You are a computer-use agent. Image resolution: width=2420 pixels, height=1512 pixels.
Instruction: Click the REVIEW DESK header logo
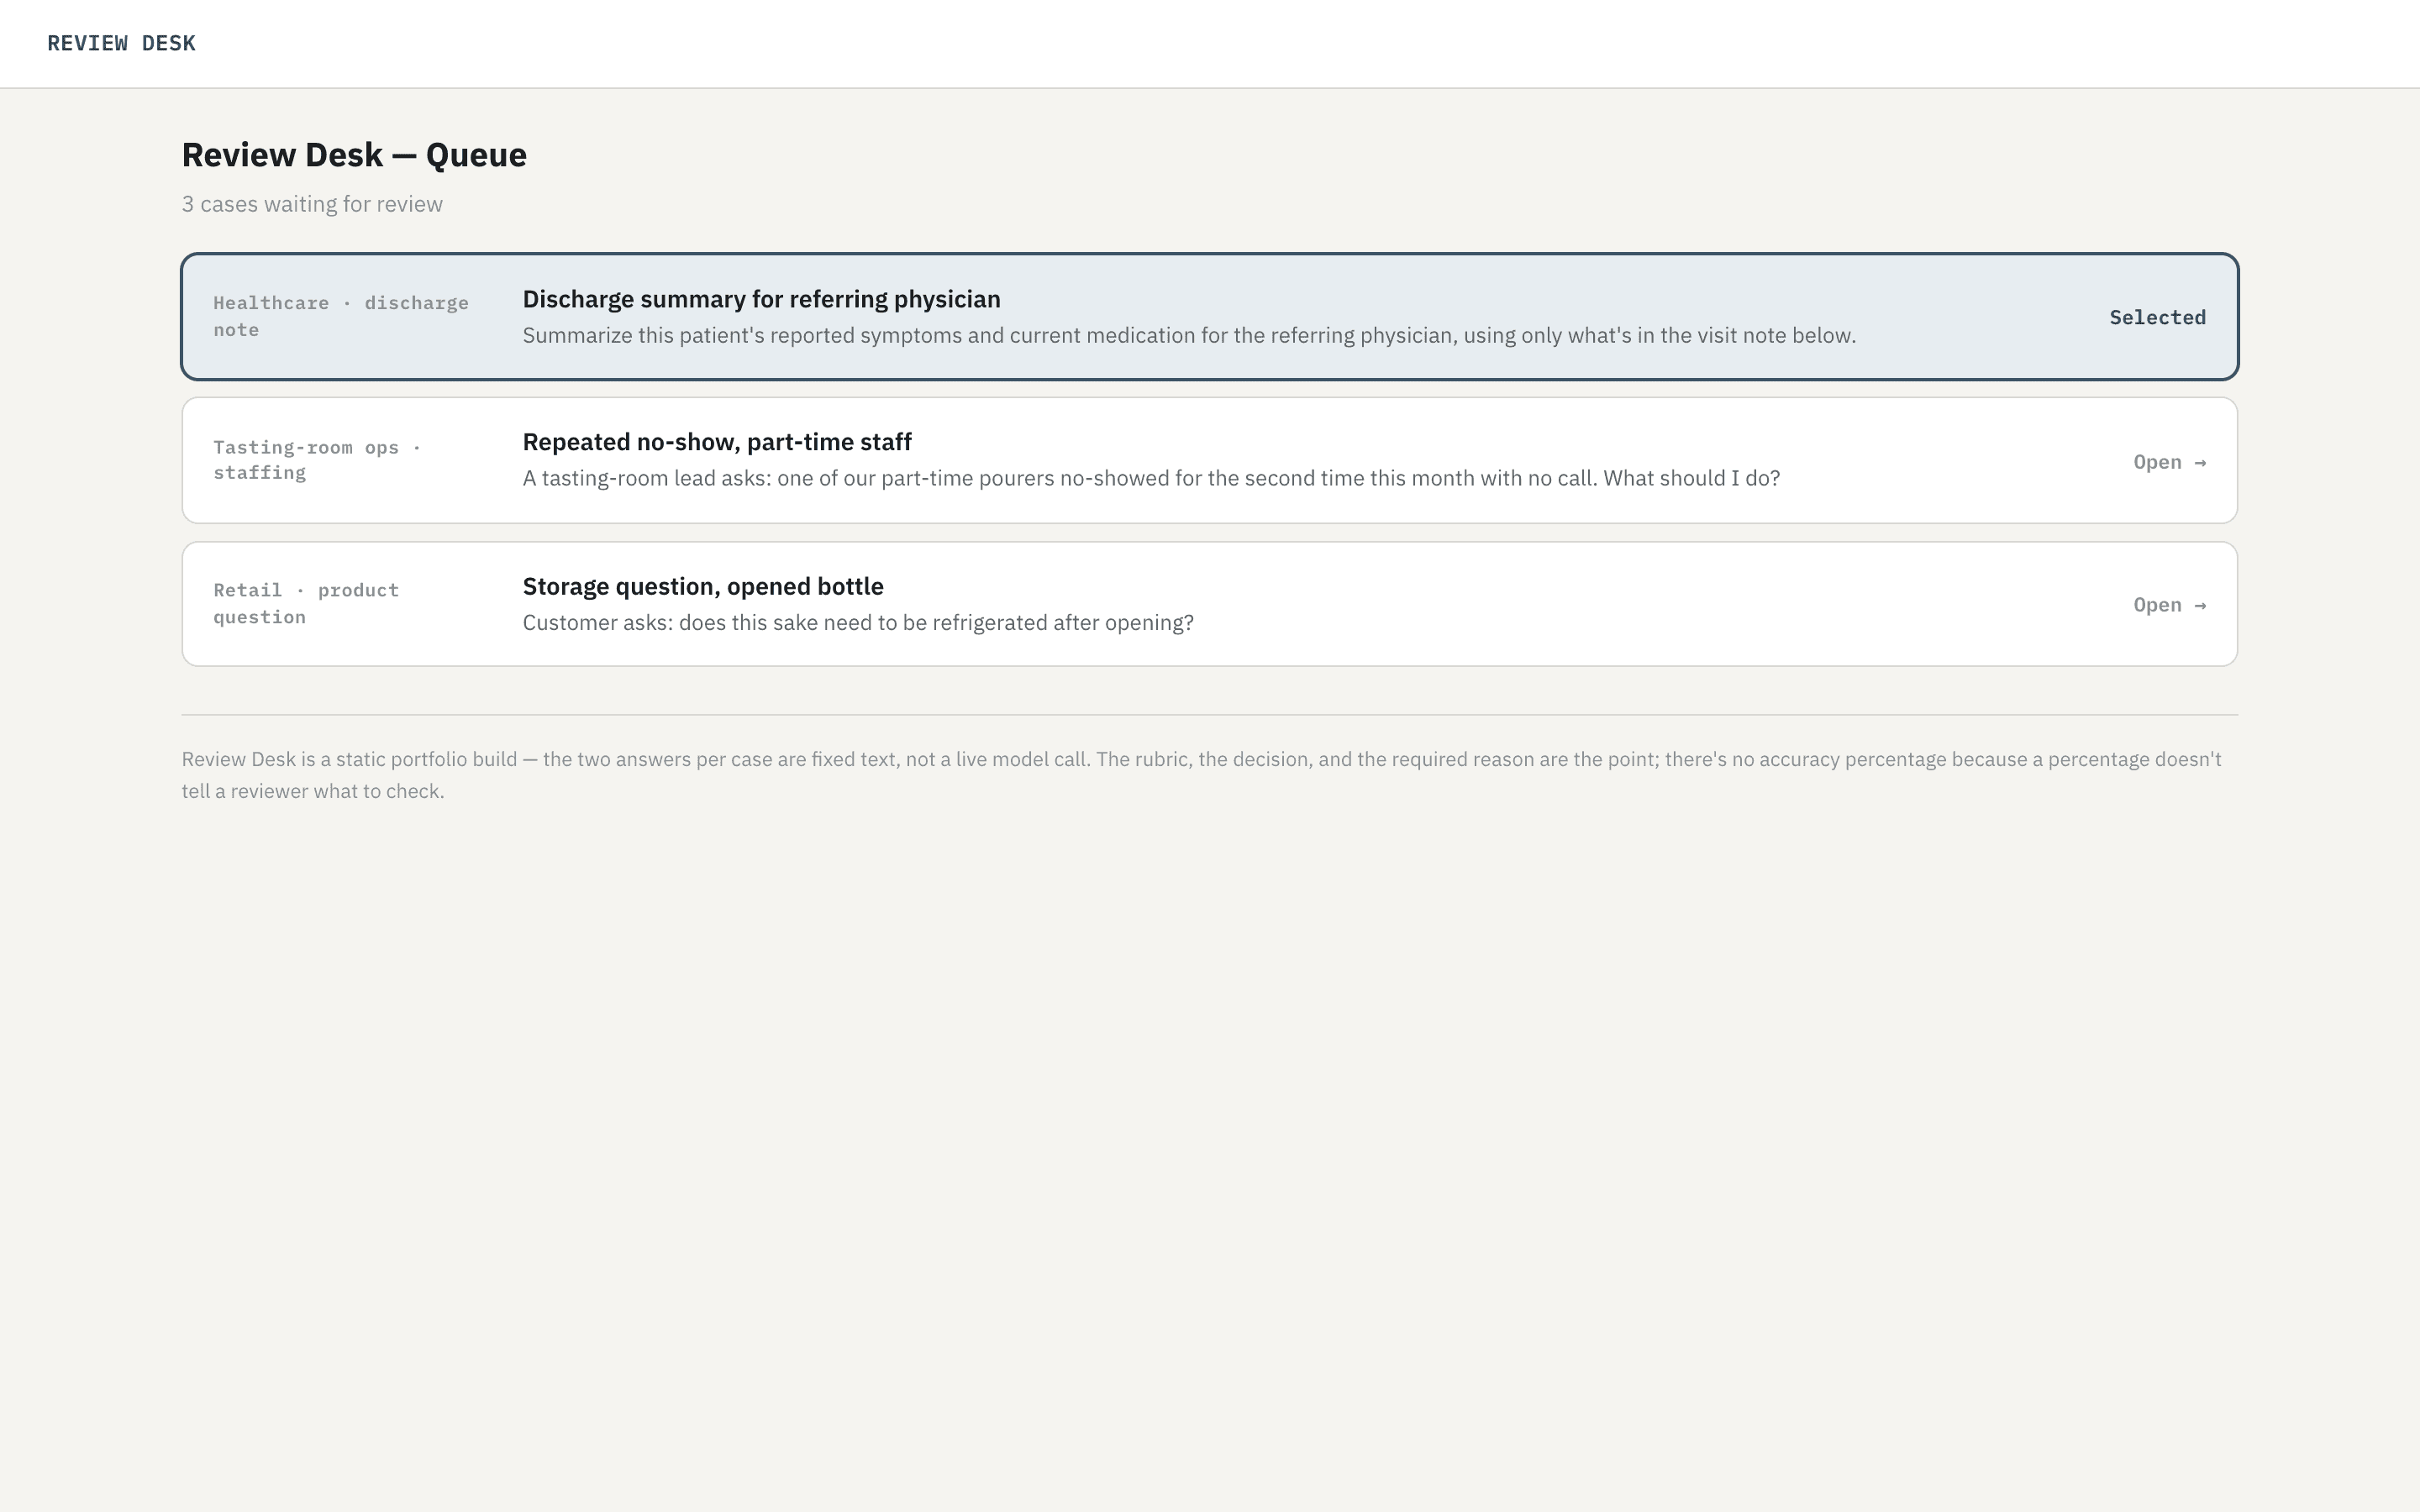(121, 43)
